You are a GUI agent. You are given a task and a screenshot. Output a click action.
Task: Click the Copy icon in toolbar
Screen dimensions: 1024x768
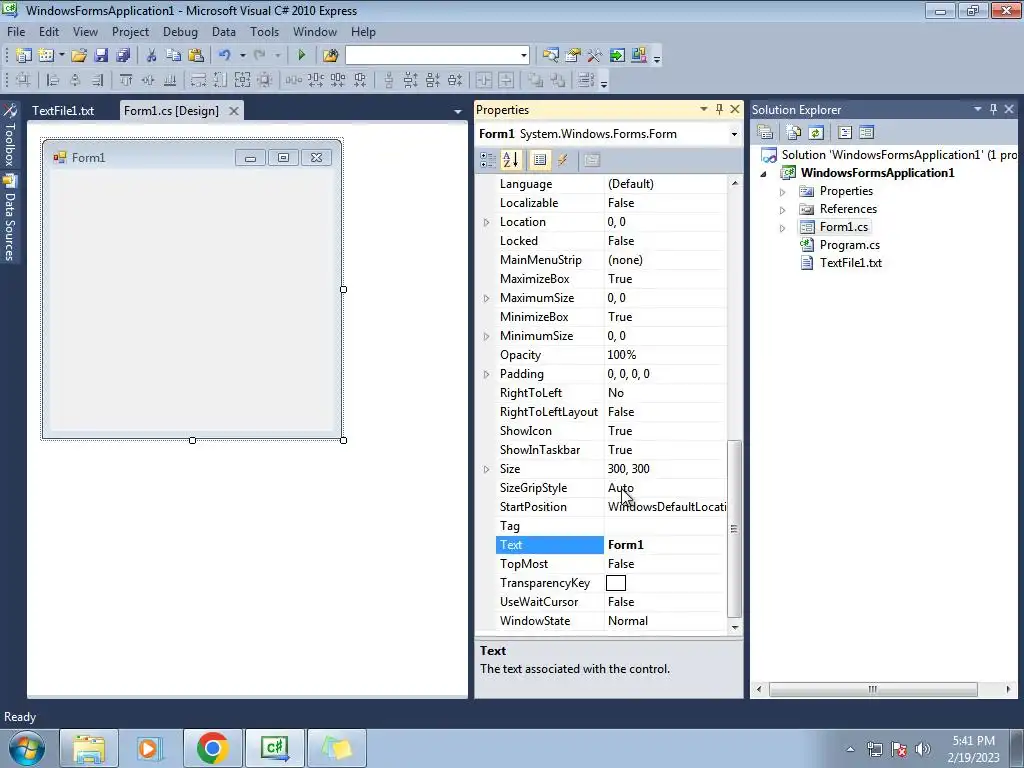tap(173, 56)
